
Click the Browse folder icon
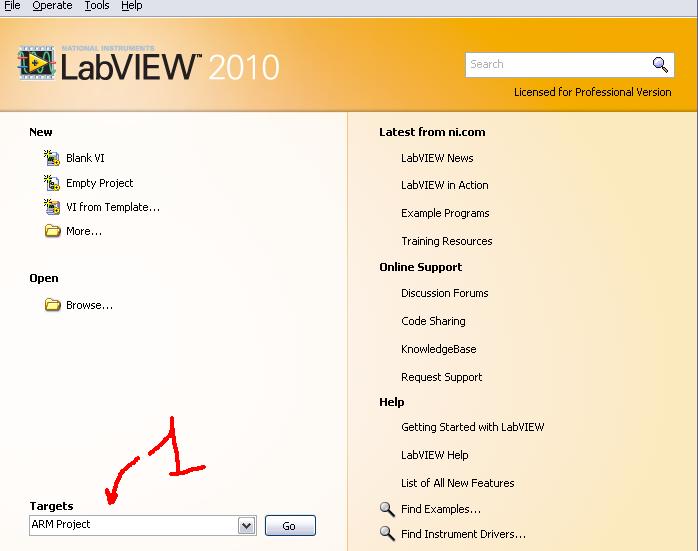(x=53, y=305)
